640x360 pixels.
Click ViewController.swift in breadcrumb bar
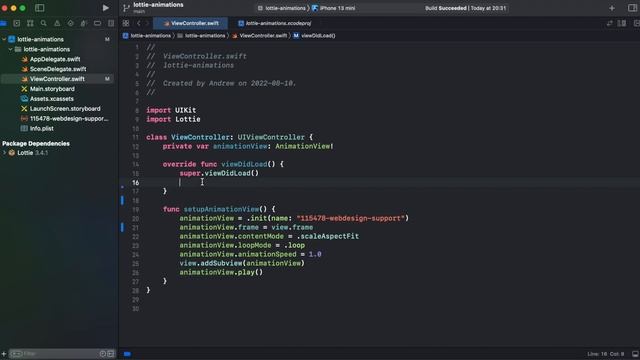tap(260, 36)
